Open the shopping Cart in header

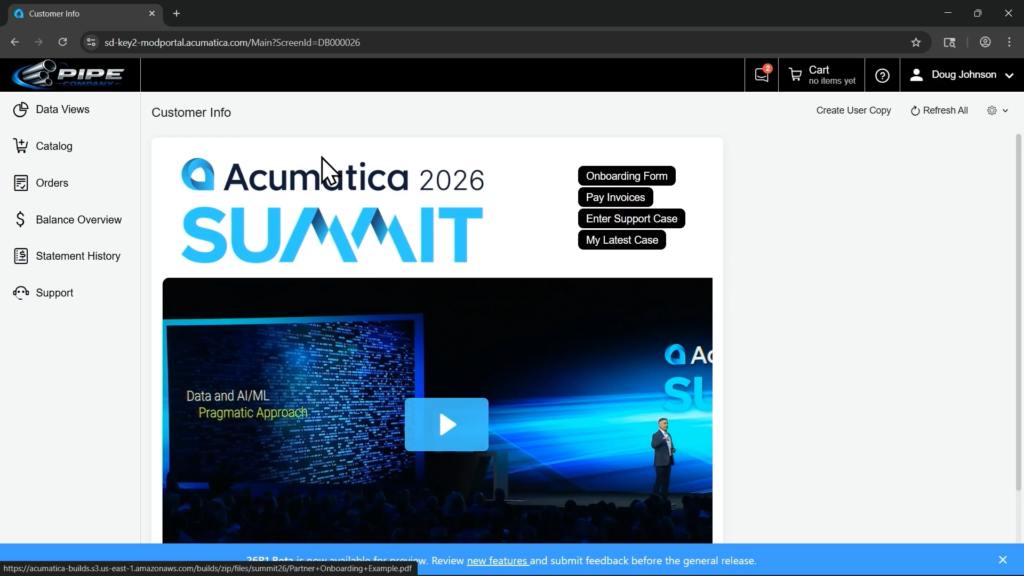click(822, 75)
